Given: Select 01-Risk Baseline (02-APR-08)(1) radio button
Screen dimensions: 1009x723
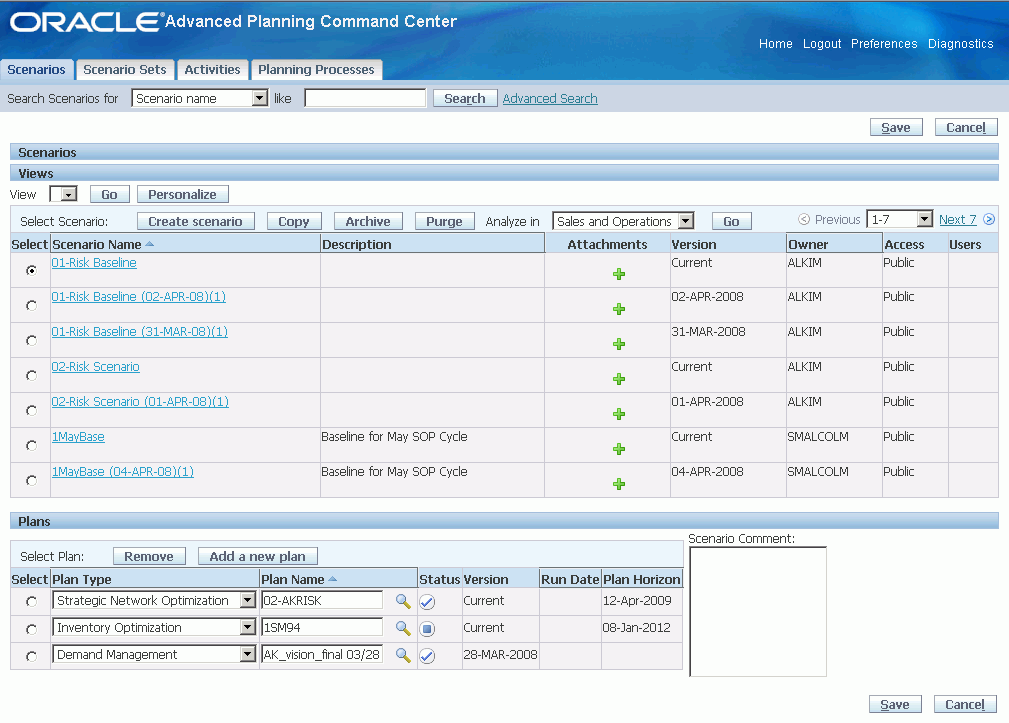Looking at the screenshot, I should 31,305.
